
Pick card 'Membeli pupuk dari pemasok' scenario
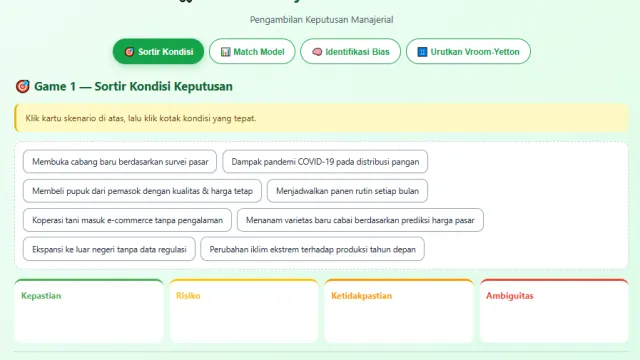(142, 191)
